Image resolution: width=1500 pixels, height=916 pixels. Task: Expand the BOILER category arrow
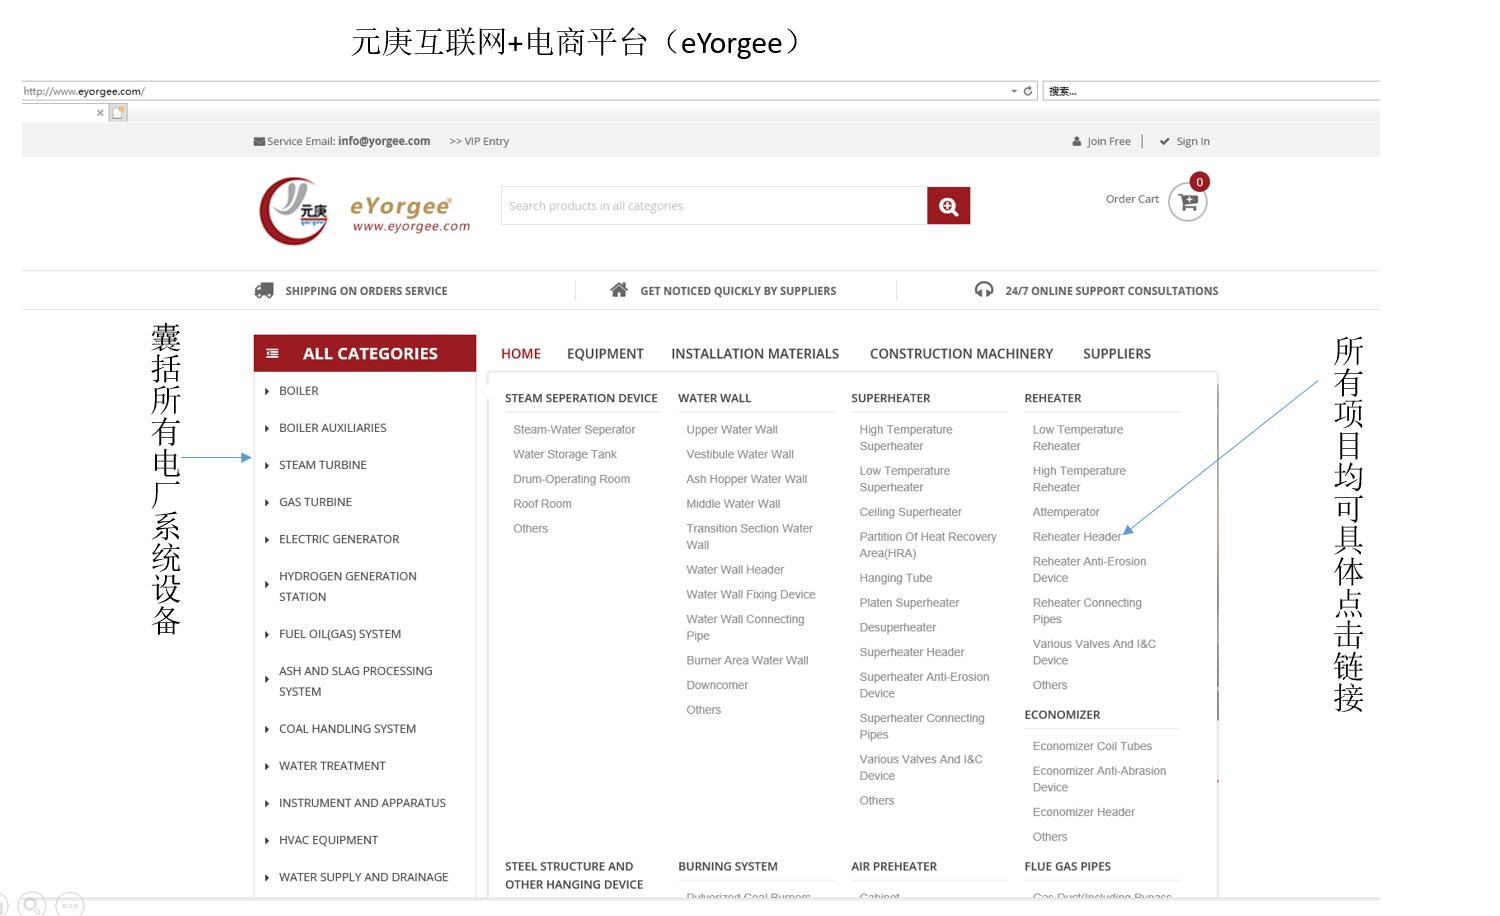tap(267, 392)
